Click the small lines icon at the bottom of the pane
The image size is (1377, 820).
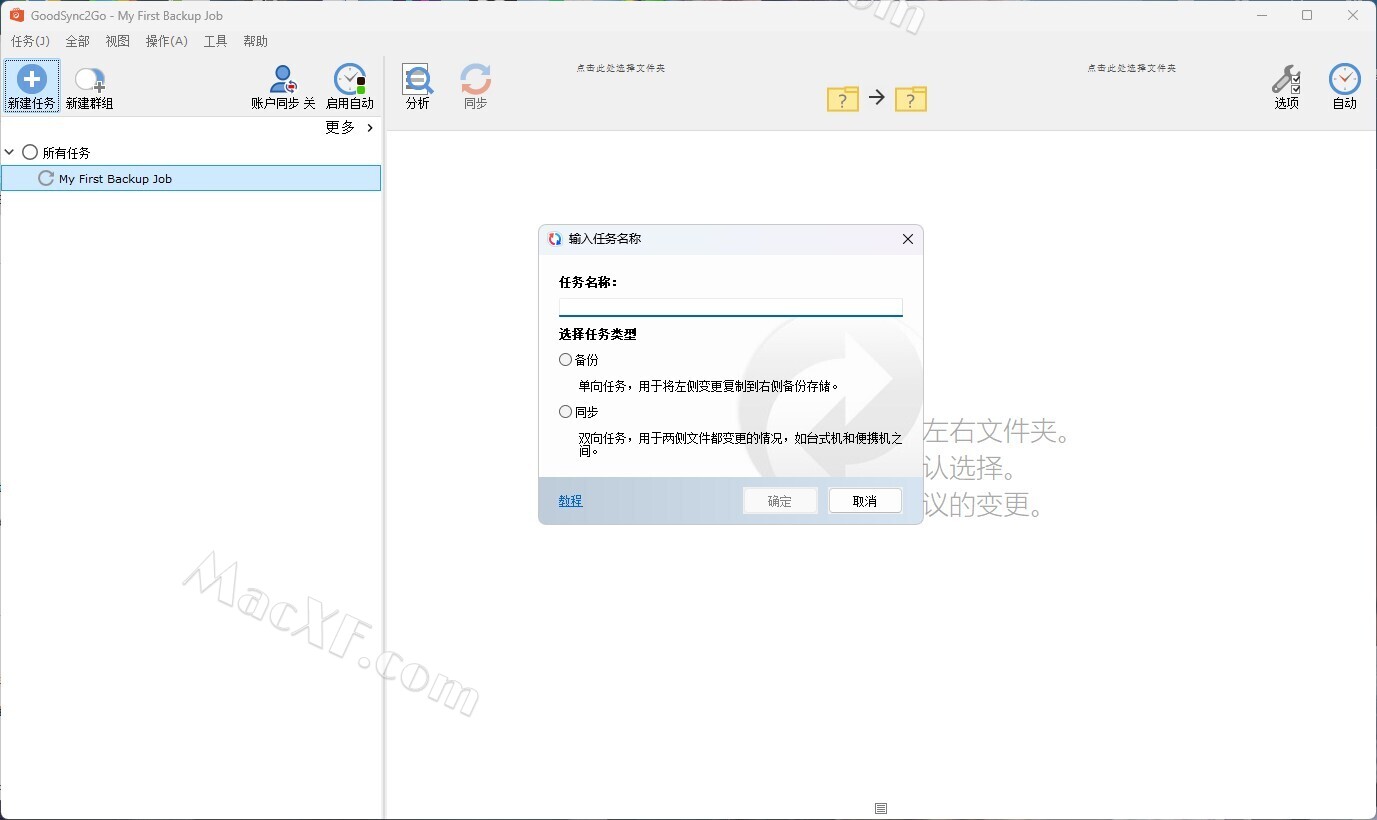click(x=881, y=808)
